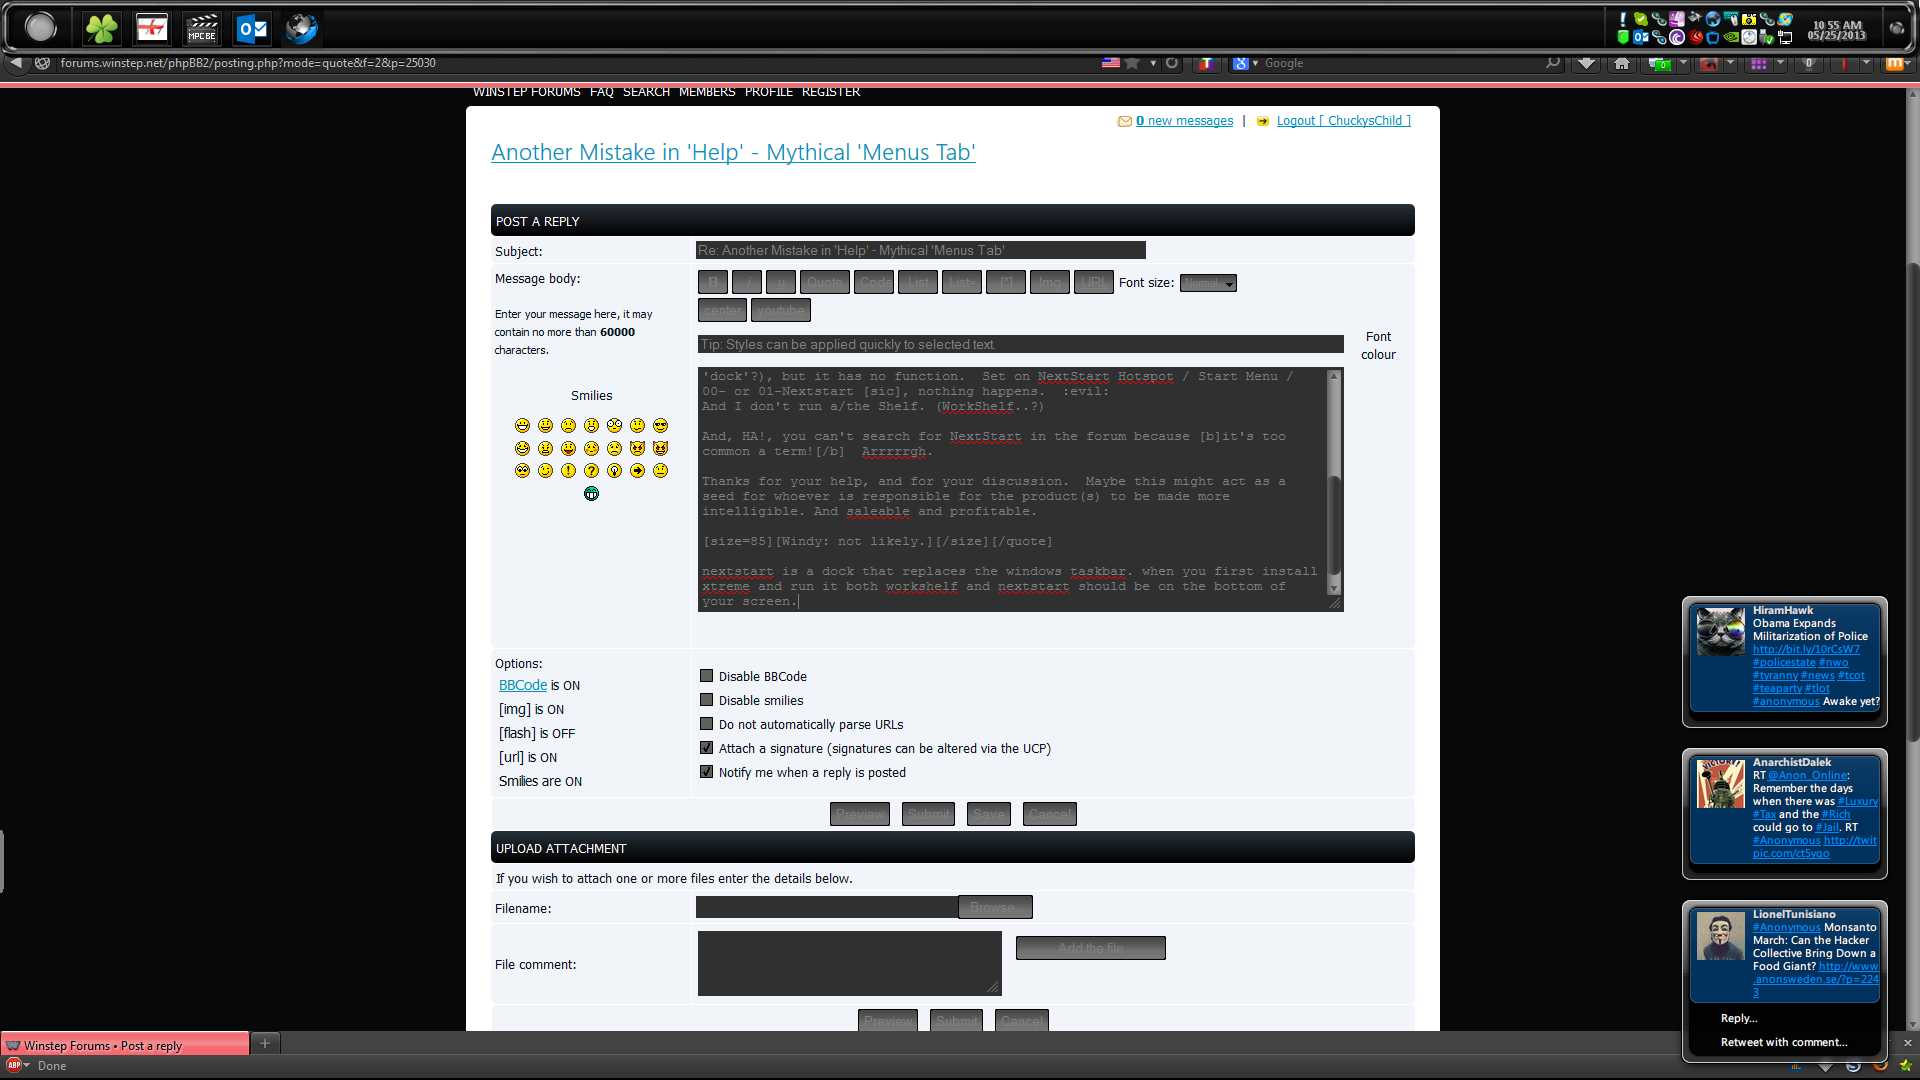The height and width of the screenshot is (1080, 1920).
Task: Click the search magnifier icon
Action: [1552, 63]
